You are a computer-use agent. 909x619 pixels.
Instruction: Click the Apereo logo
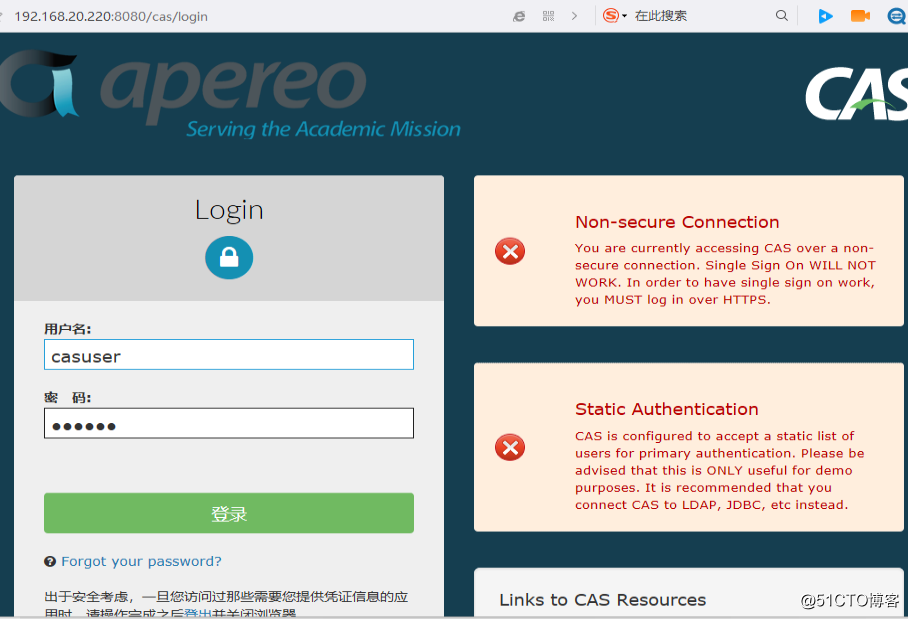[x=231, y=94]
